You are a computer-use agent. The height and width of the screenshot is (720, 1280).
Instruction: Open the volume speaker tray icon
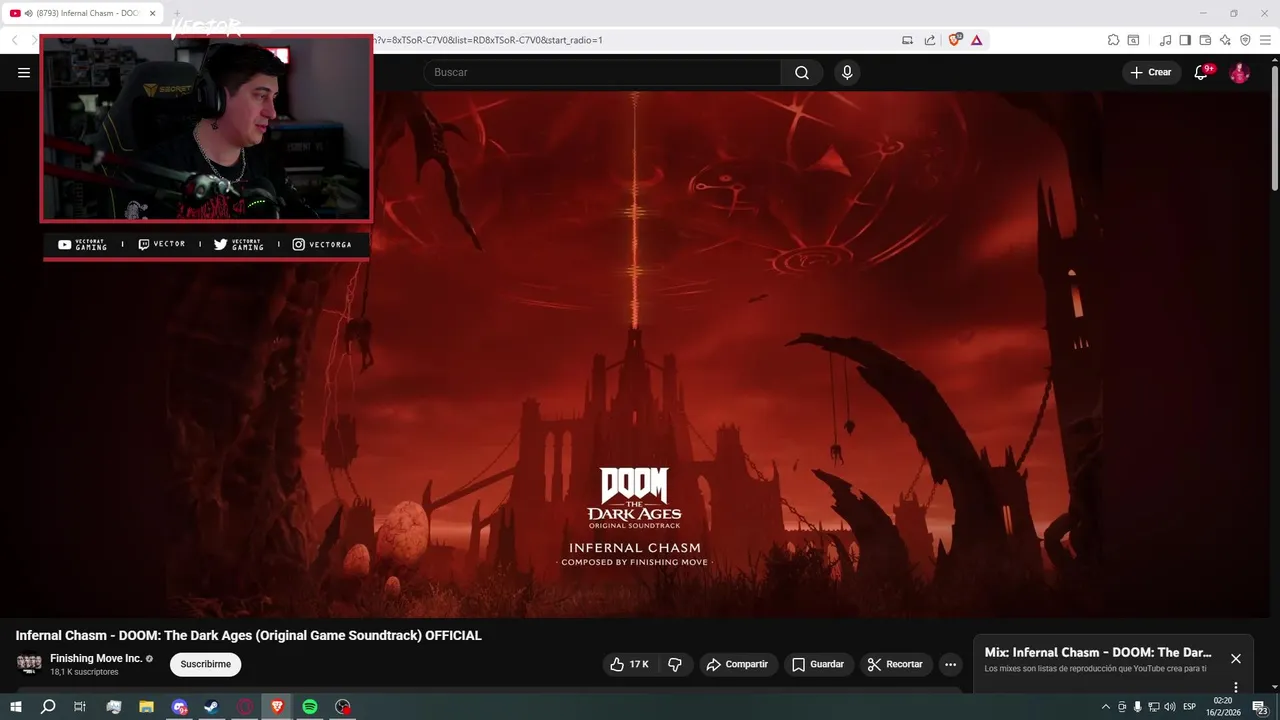click(x=1169, y=707)
